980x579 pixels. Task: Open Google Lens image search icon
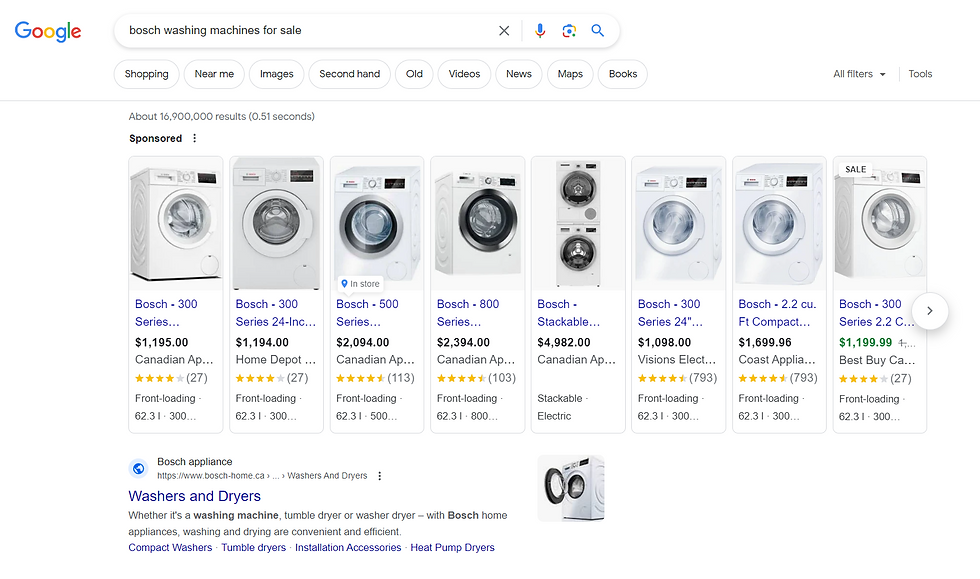pyautogui.click(x=569, y=31)
